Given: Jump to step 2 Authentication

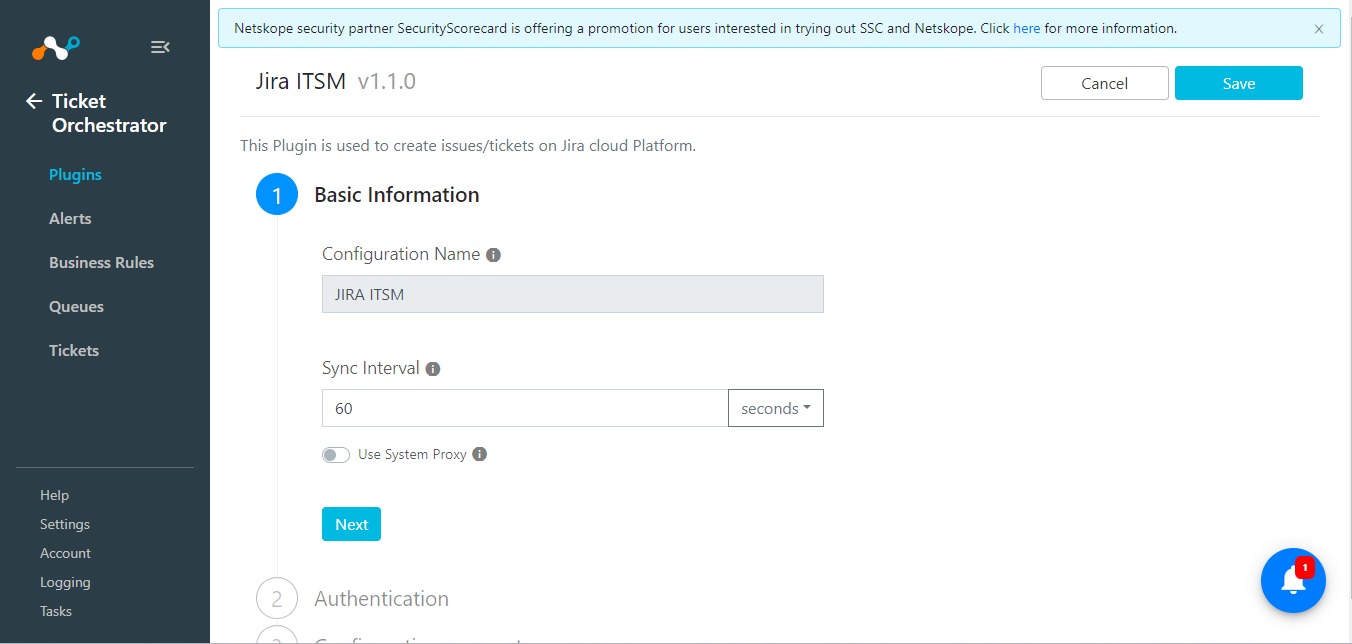Looking at the screenshot, I should [x=277, y=599].
